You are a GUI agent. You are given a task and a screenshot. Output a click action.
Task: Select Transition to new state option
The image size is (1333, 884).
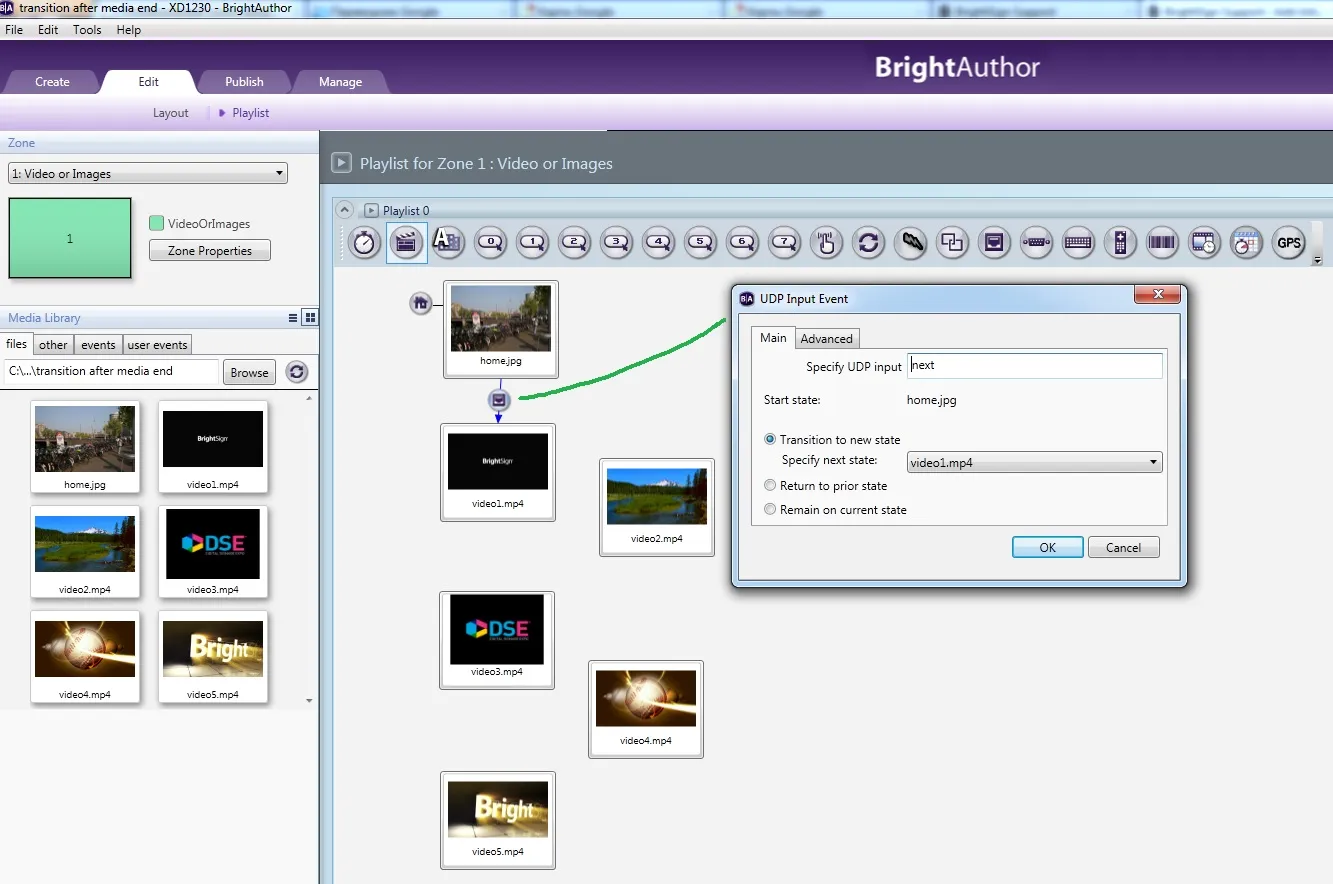pyautogui.click(x=770, y=439)
